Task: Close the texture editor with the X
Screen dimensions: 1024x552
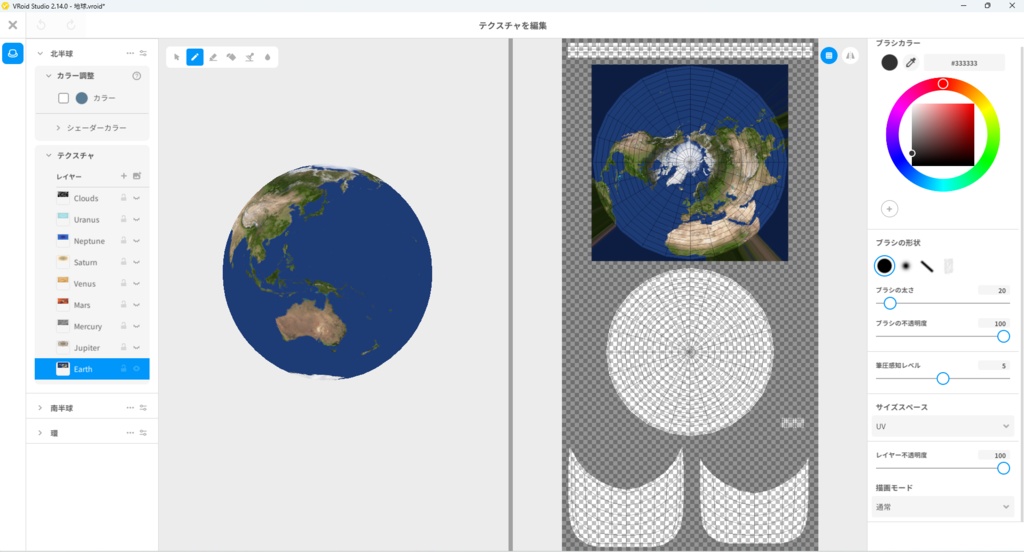Action: (12, 25)
